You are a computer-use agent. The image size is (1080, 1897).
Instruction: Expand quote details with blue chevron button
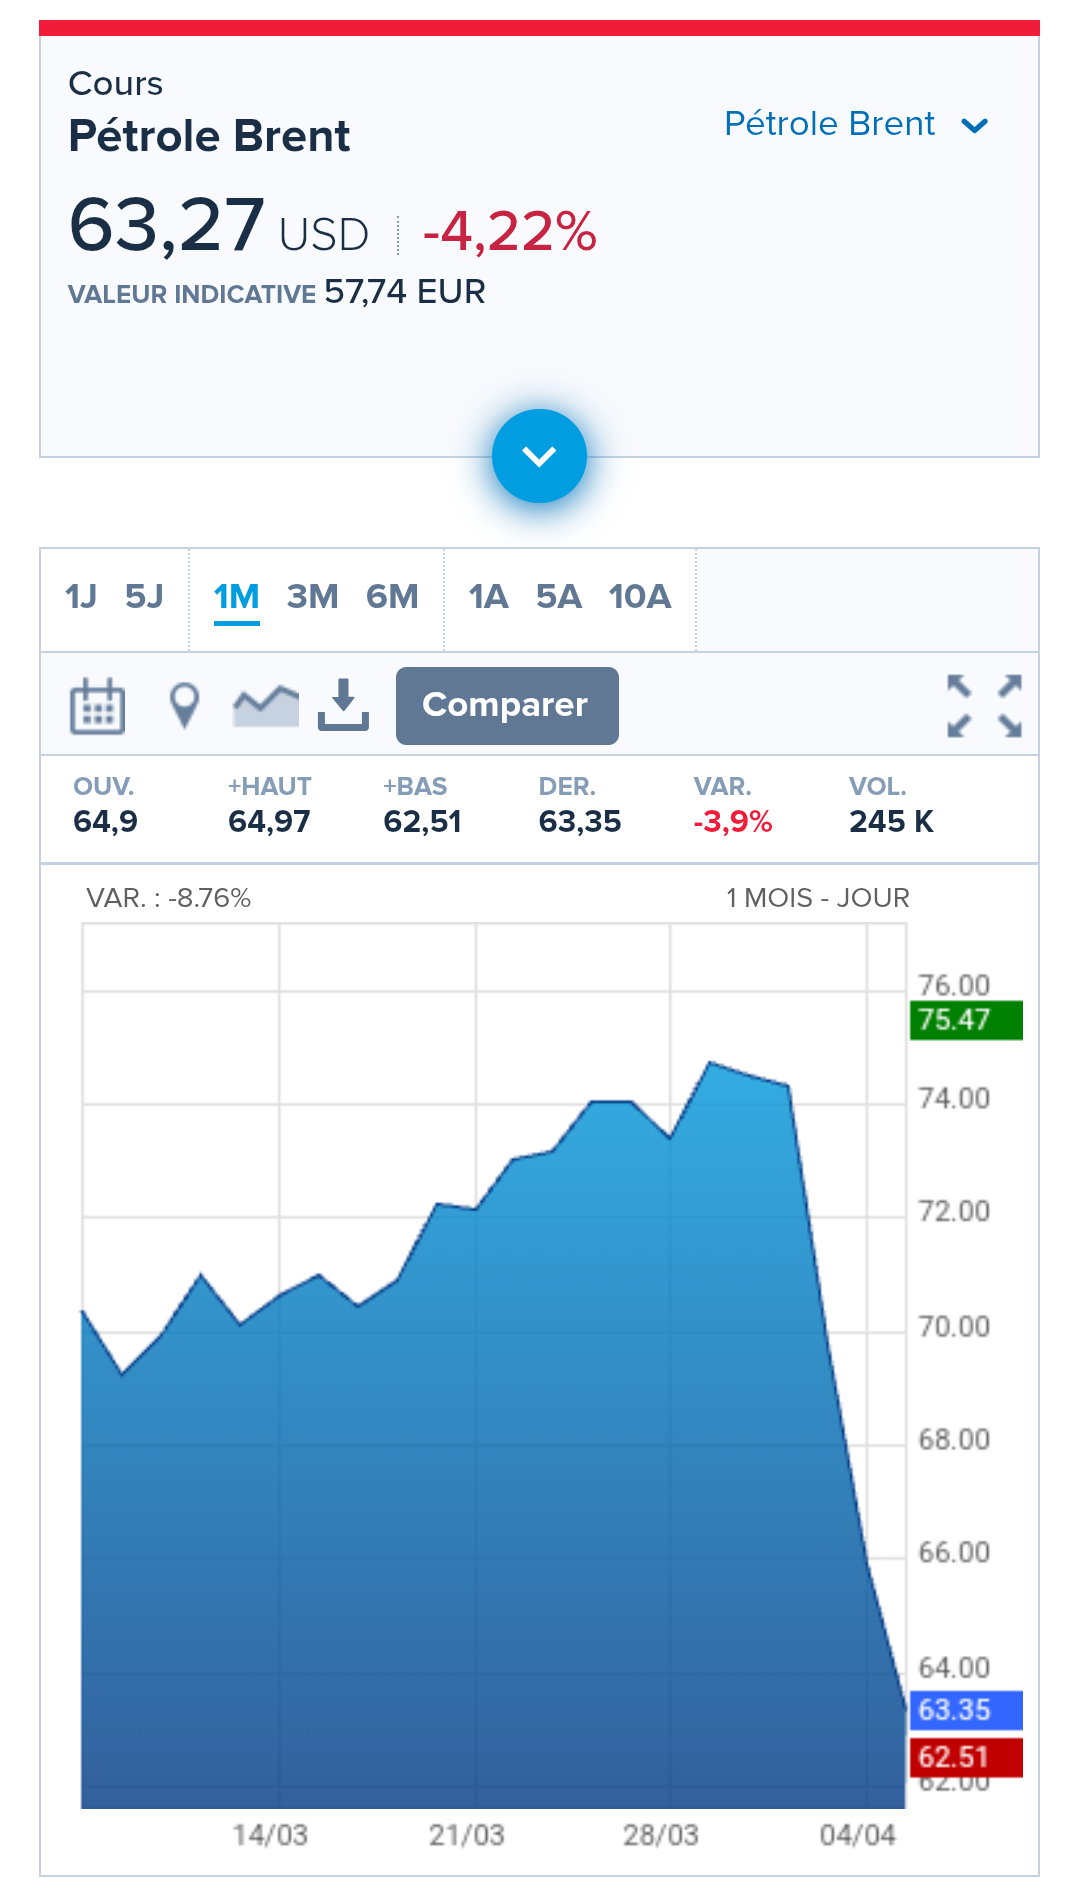point(539,457)
